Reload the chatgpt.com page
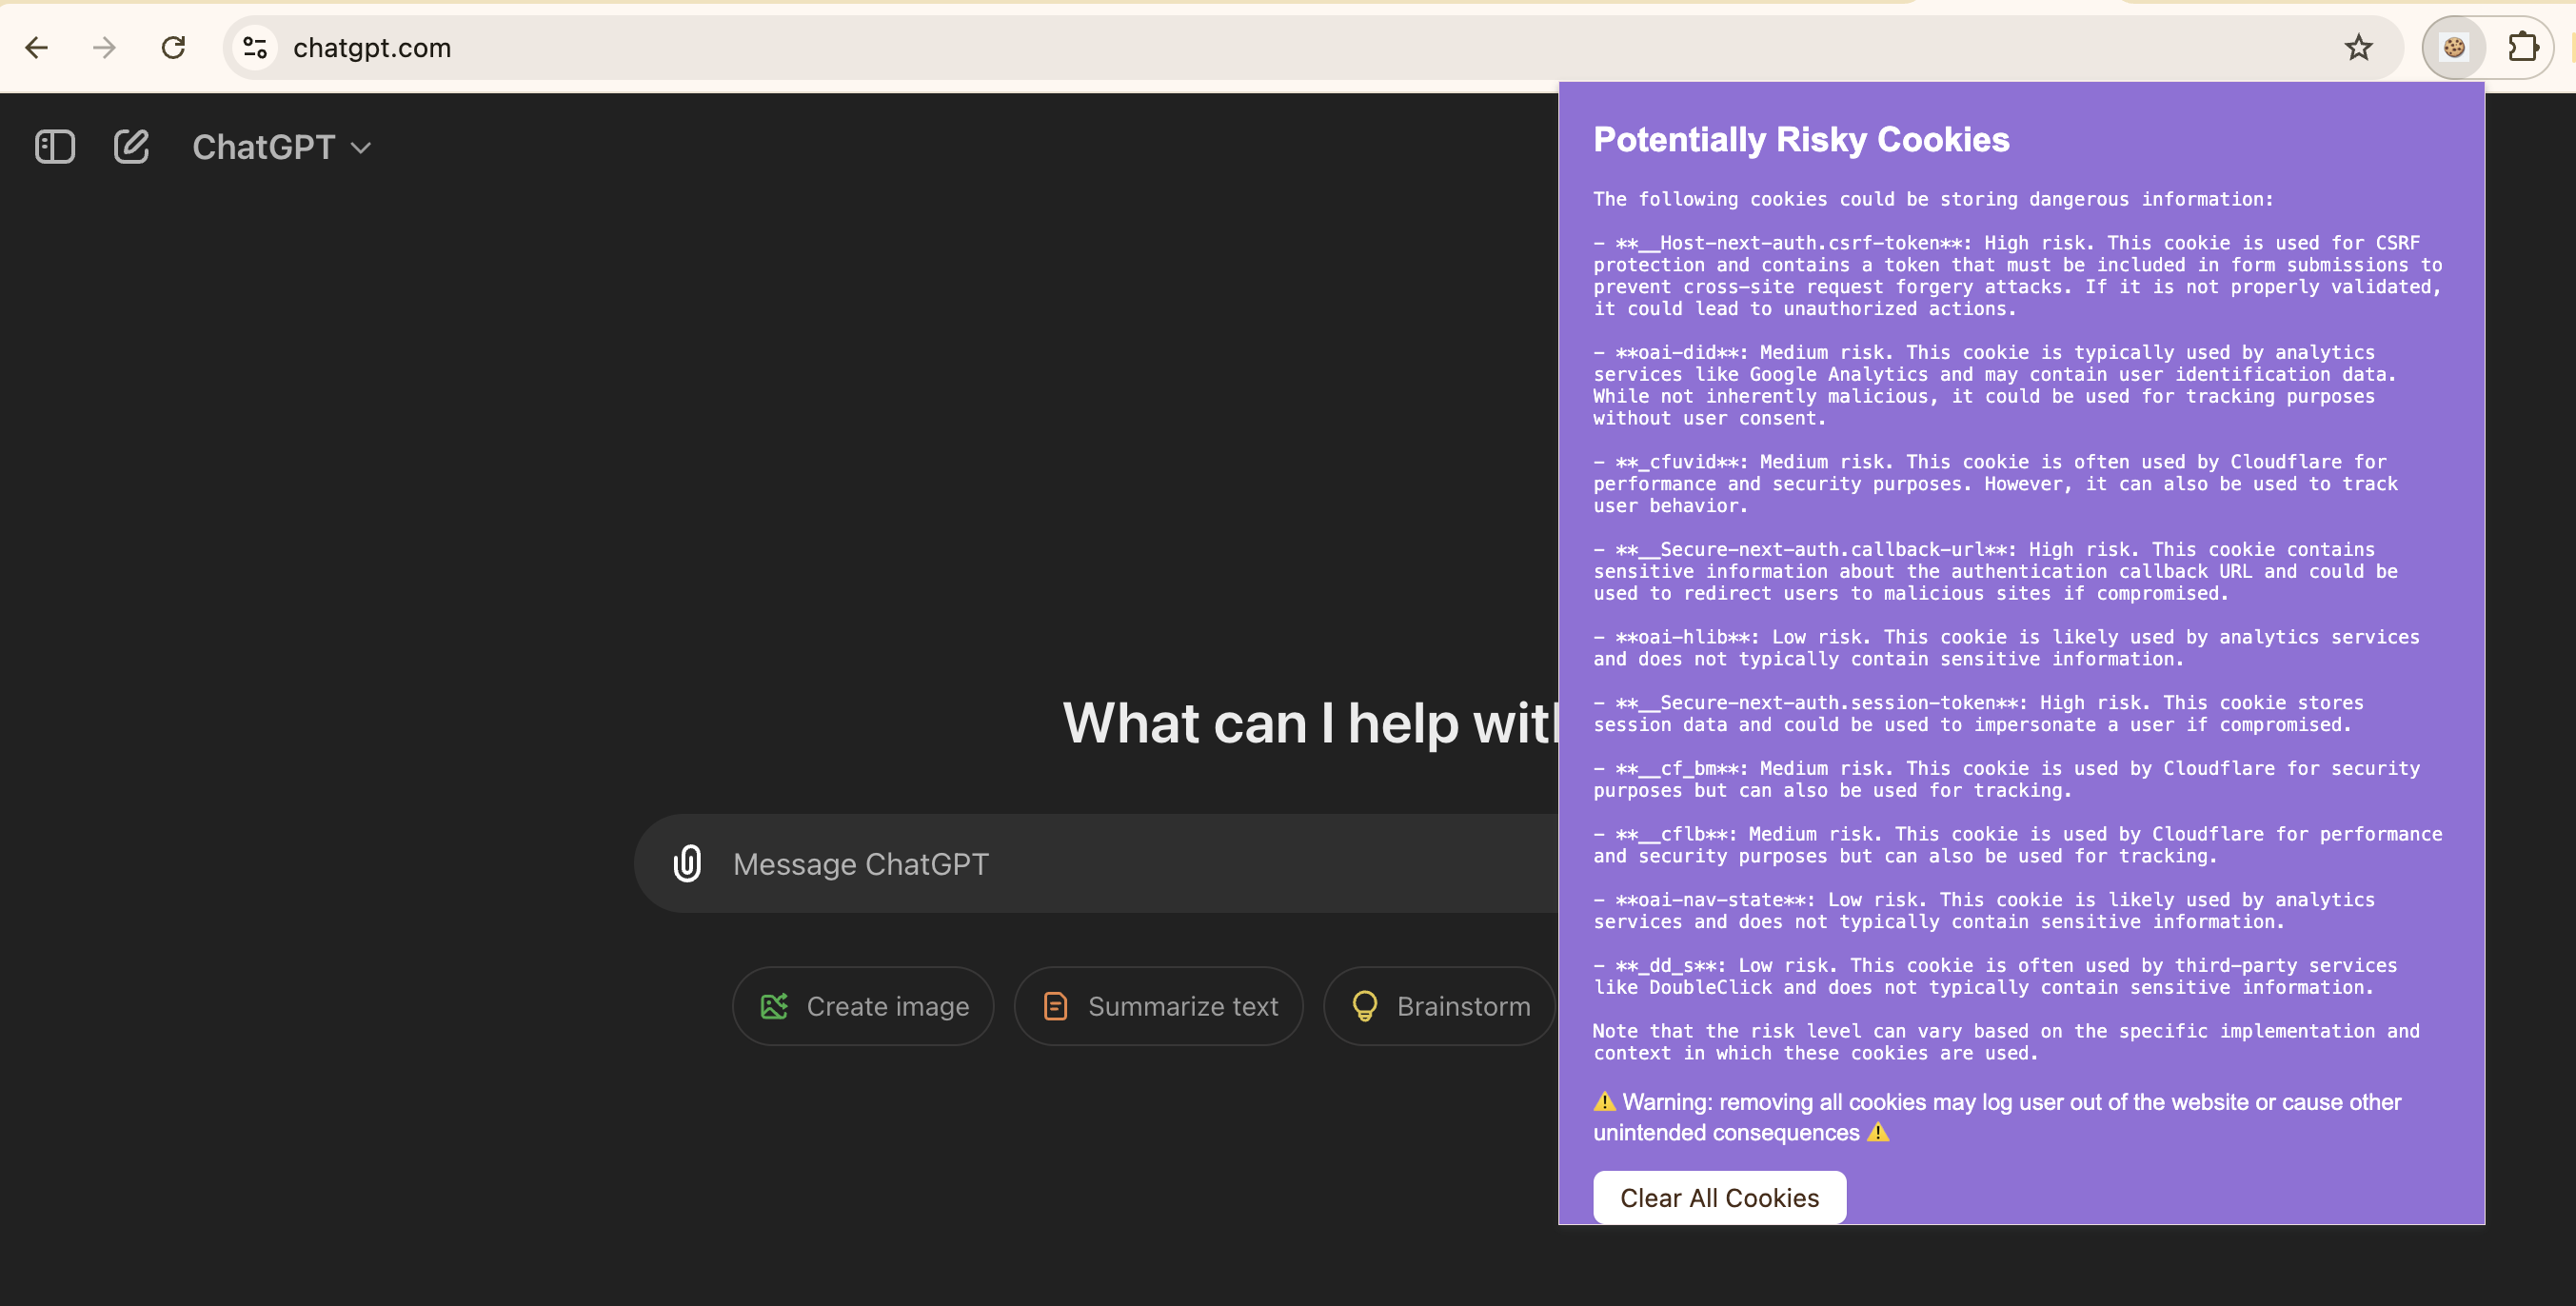 coord(173,47)
